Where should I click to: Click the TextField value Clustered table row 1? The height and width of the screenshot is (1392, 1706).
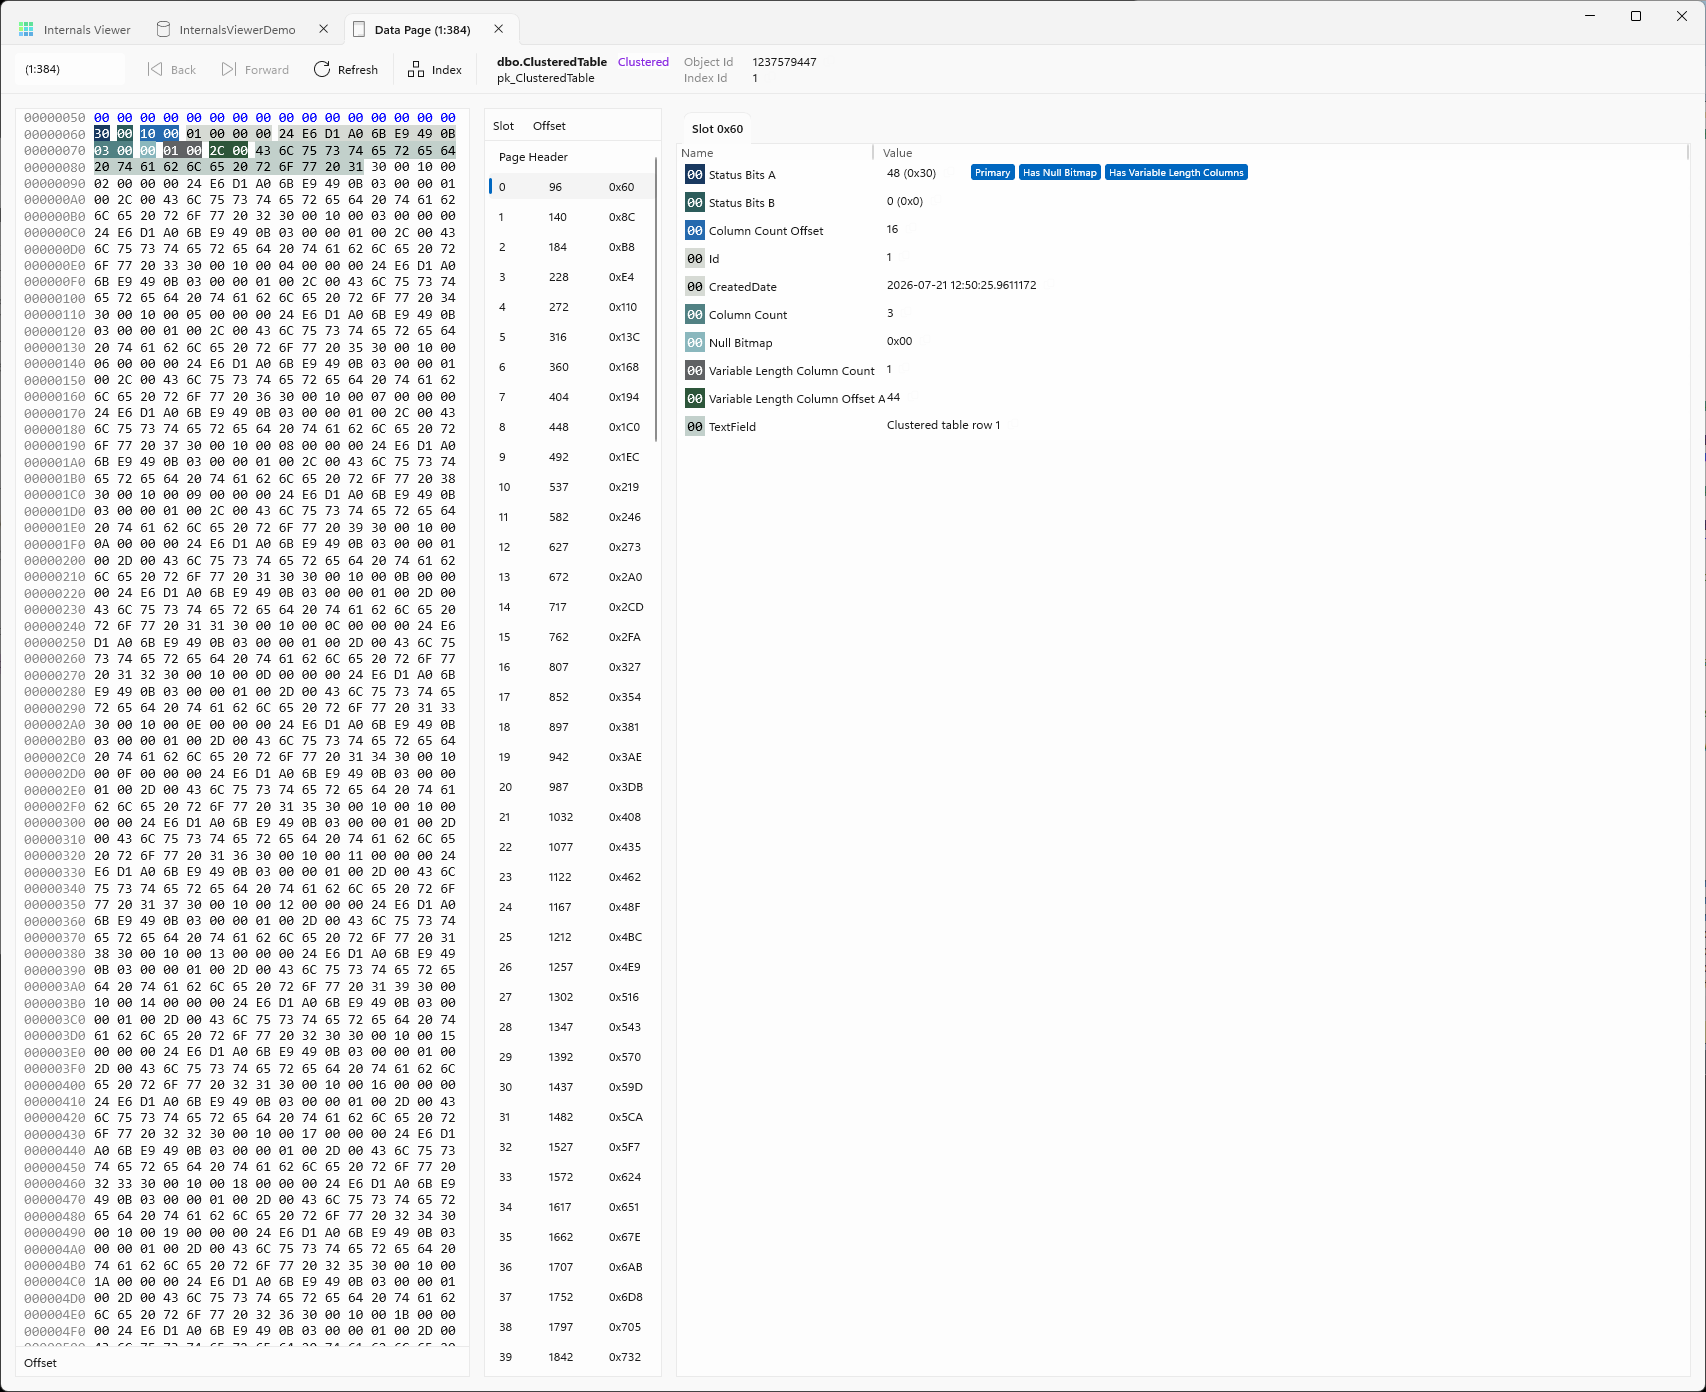tap(943, 425)
